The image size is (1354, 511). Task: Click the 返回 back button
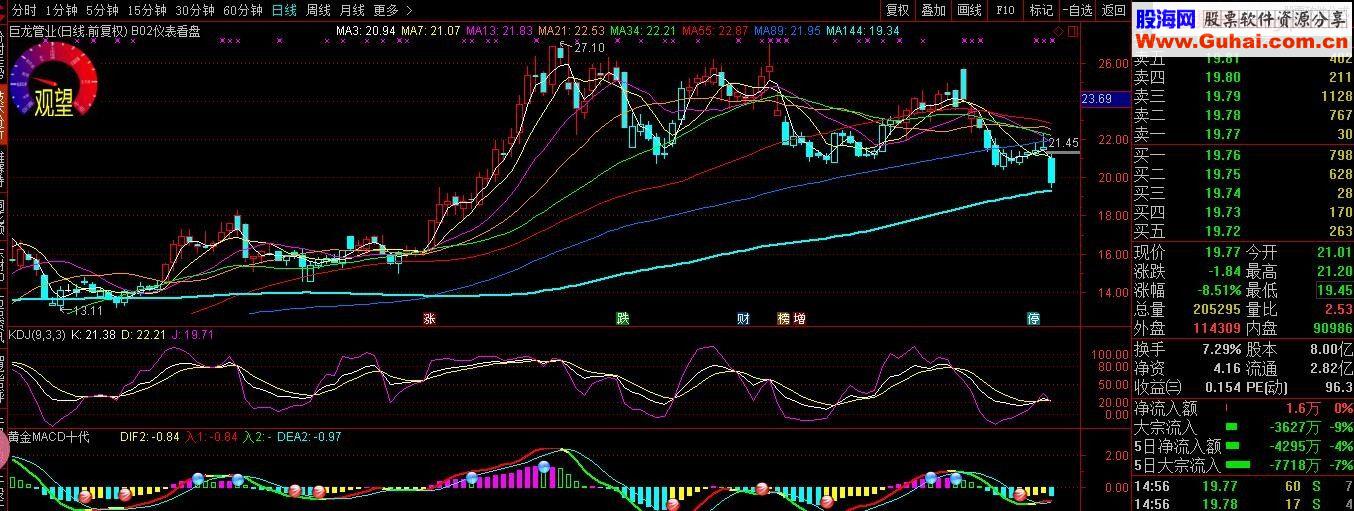(x=1113, y=10)
